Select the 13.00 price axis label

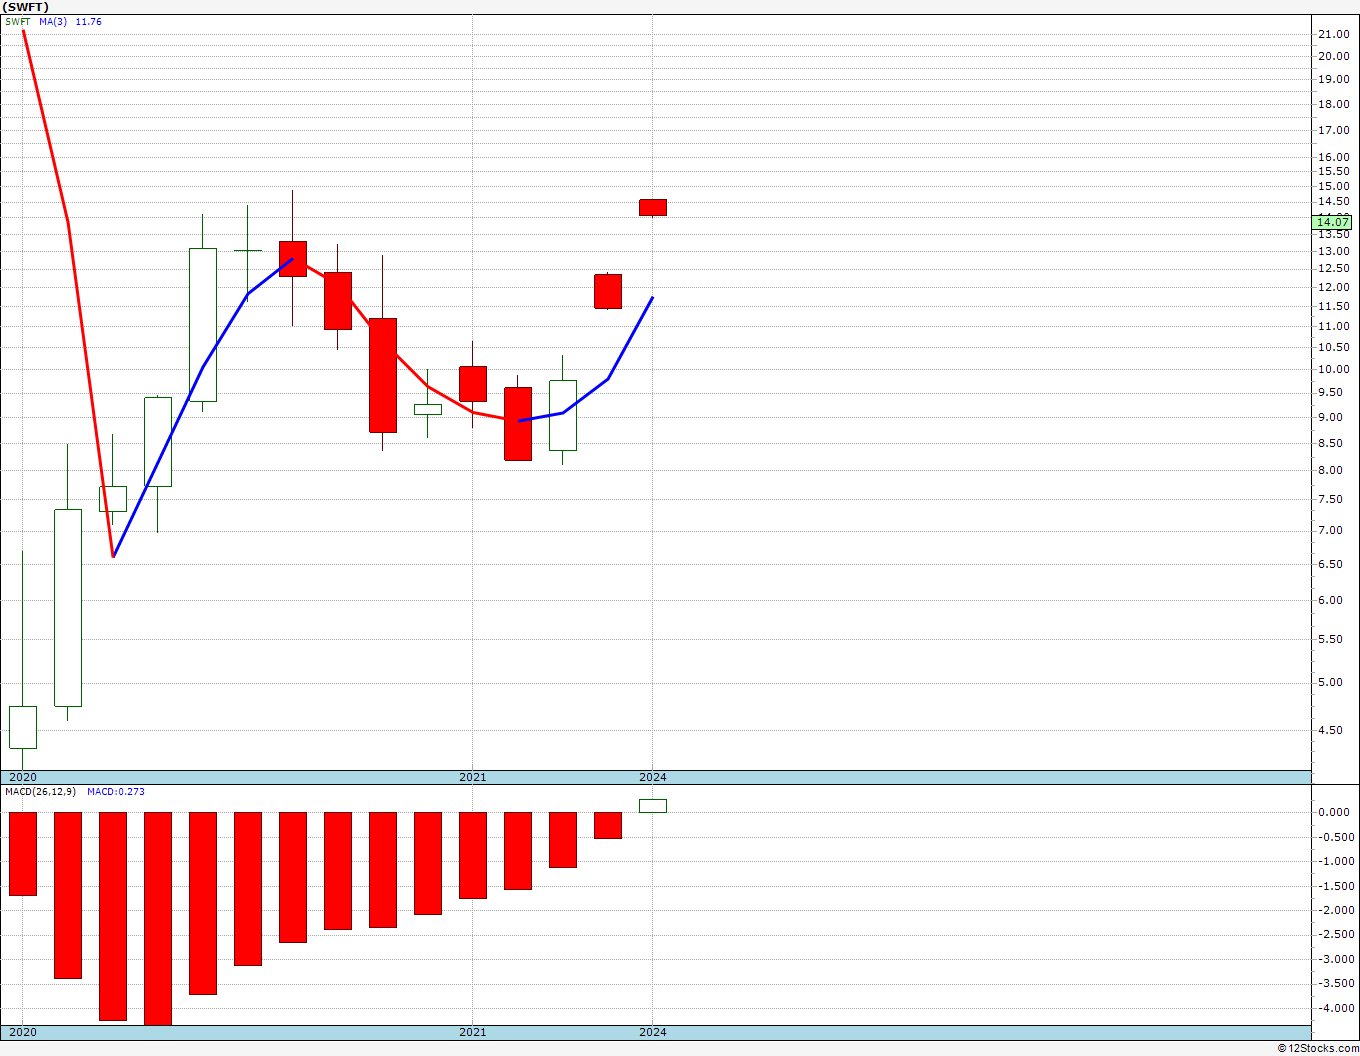1333,251
